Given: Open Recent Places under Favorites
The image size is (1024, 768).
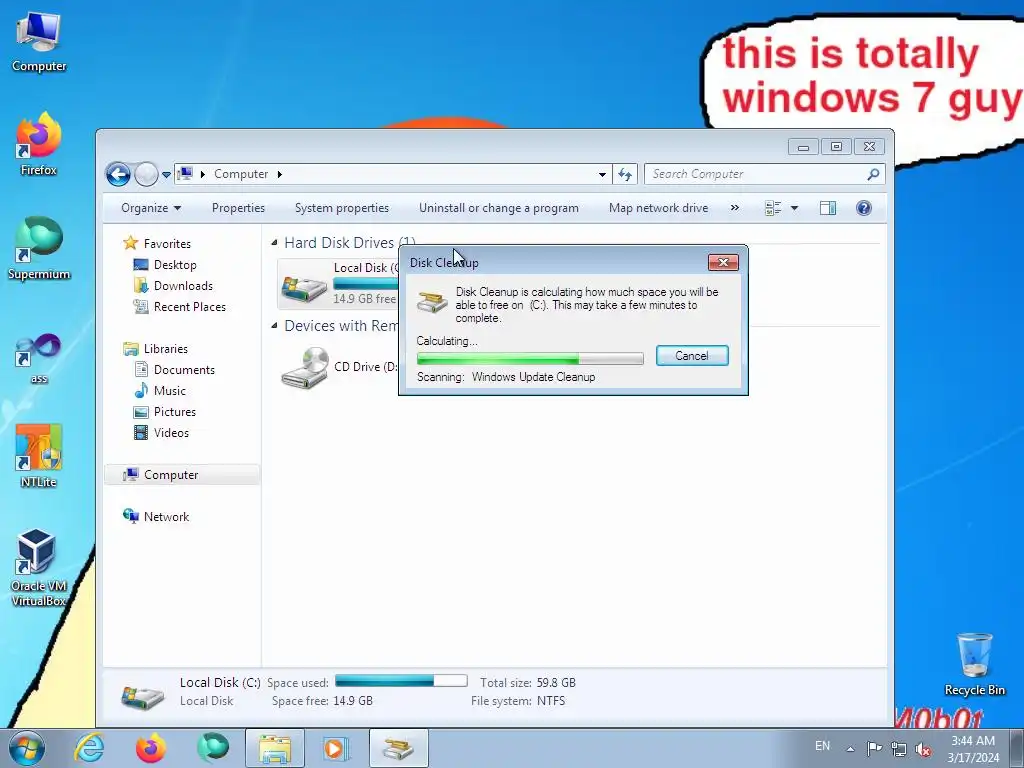Looking at the screenshot, I should tap(189, 306).
